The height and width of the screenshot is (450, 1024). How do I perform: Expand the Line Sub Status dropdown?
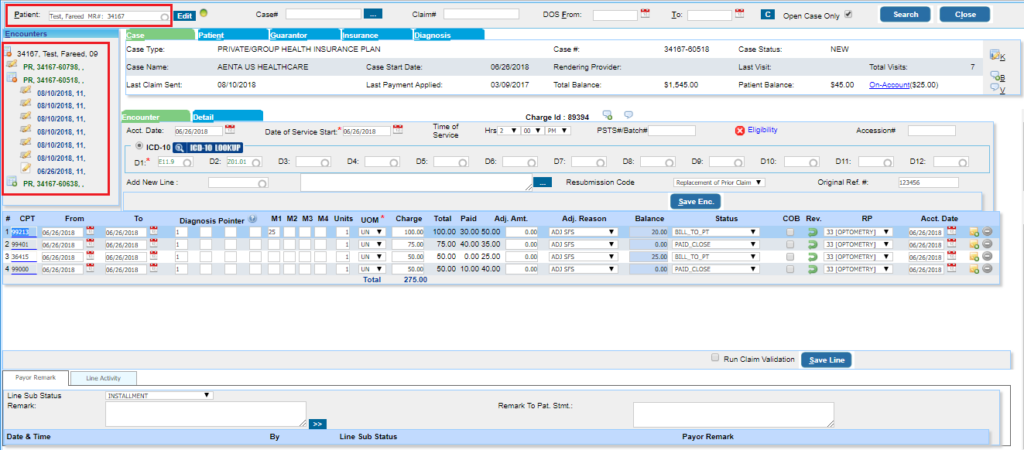[x=159, y=395]
